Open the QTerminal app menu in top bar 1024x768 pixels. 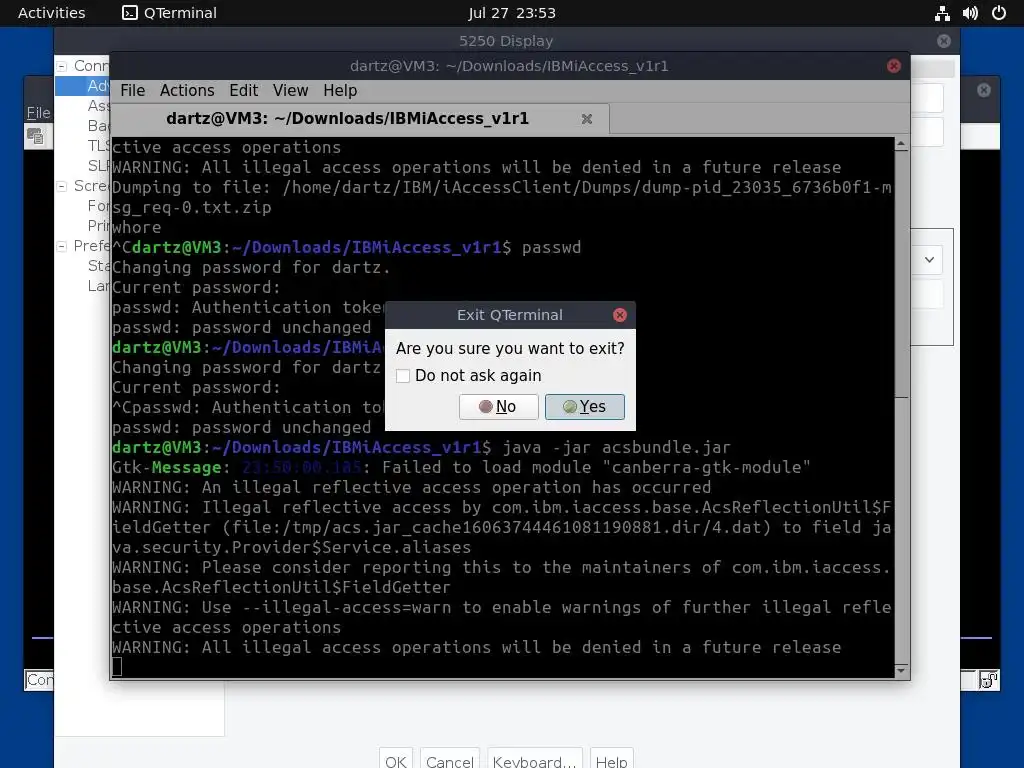click(x=170, y=13)
